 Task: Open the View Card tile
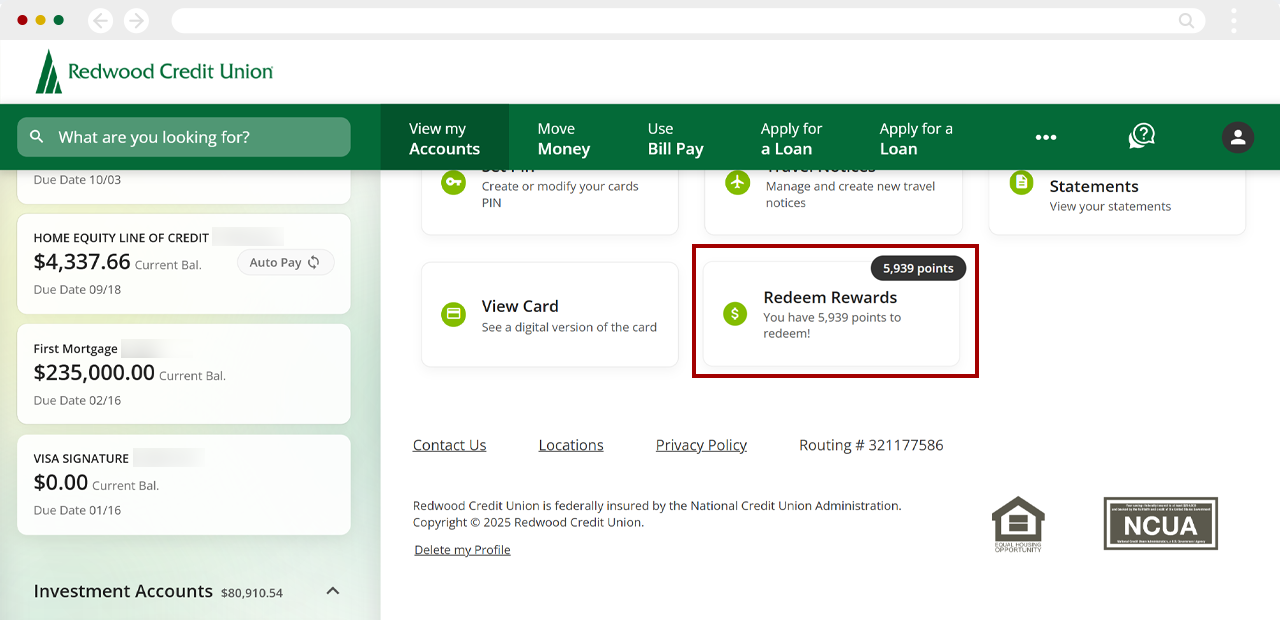(550, 314)
